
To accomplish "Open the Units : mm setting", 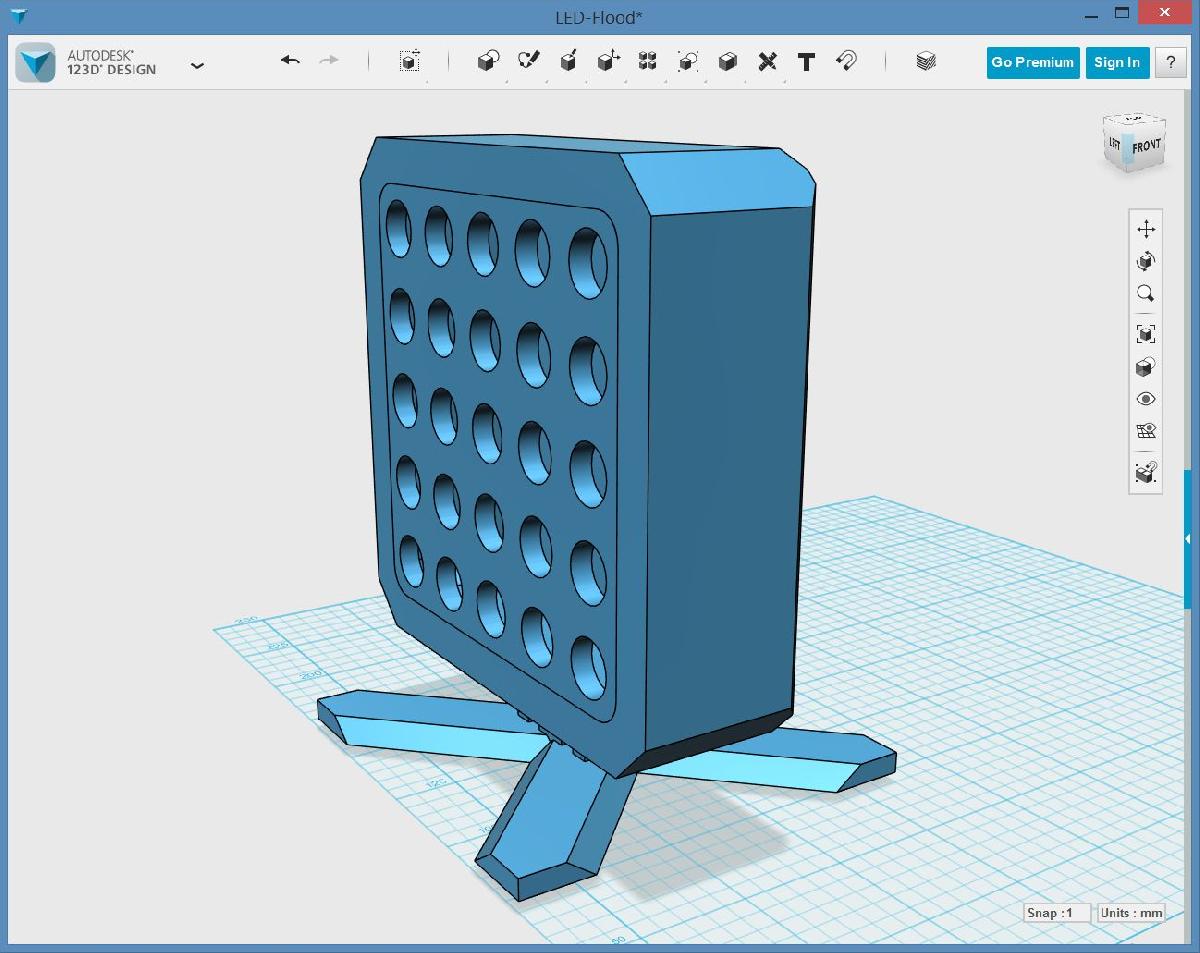I will tap(1131, 912).
